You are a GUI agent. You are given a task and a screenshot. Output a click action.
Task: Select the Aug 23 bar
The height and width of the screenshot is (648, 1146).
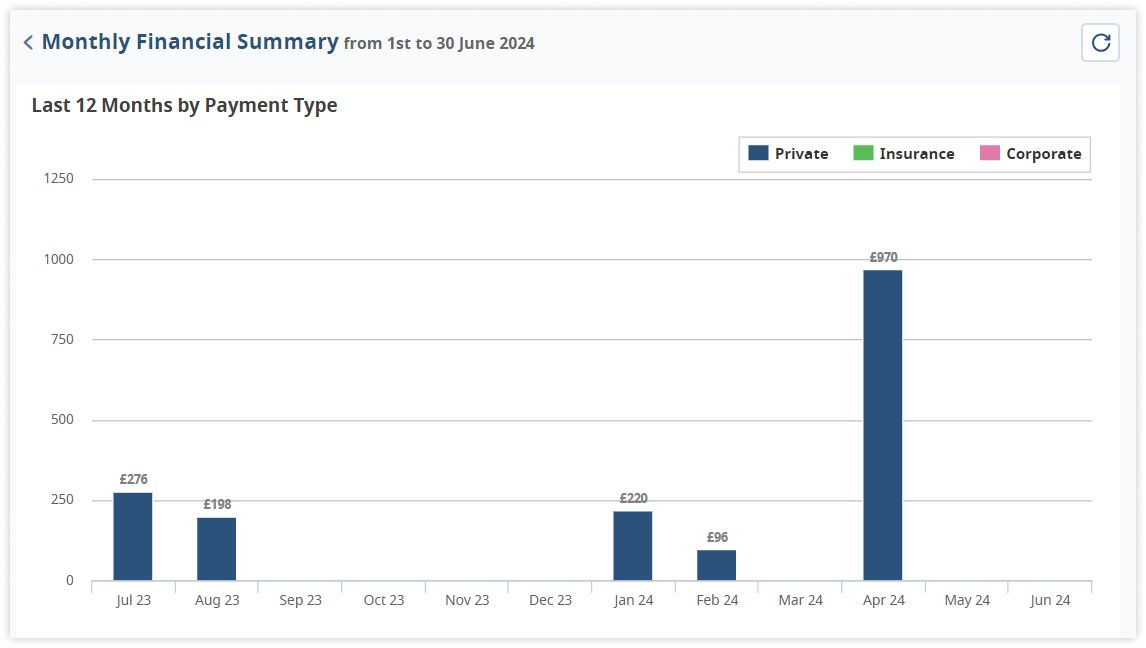(216, 548)
